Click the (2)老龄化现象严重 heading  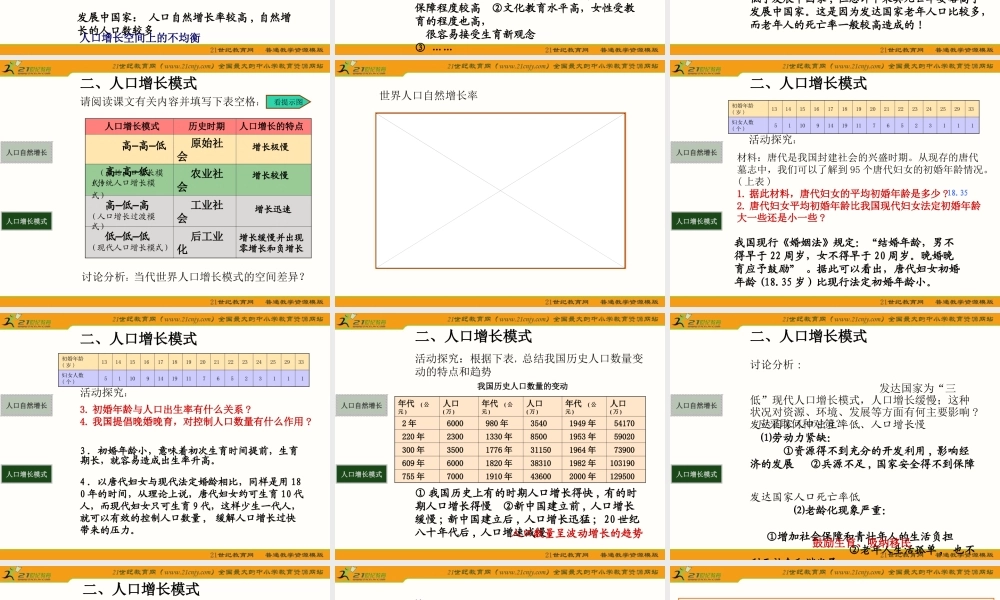(x=839, y=510)
